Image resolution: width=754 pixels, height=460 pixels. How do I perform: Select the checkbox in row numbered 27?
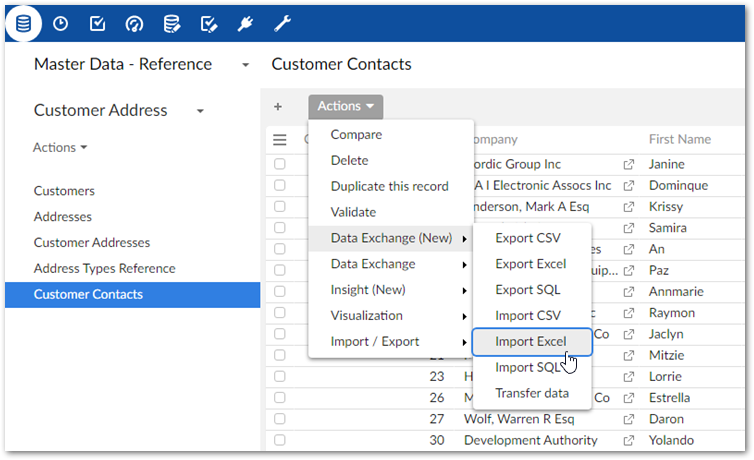(x=280, y=419)
